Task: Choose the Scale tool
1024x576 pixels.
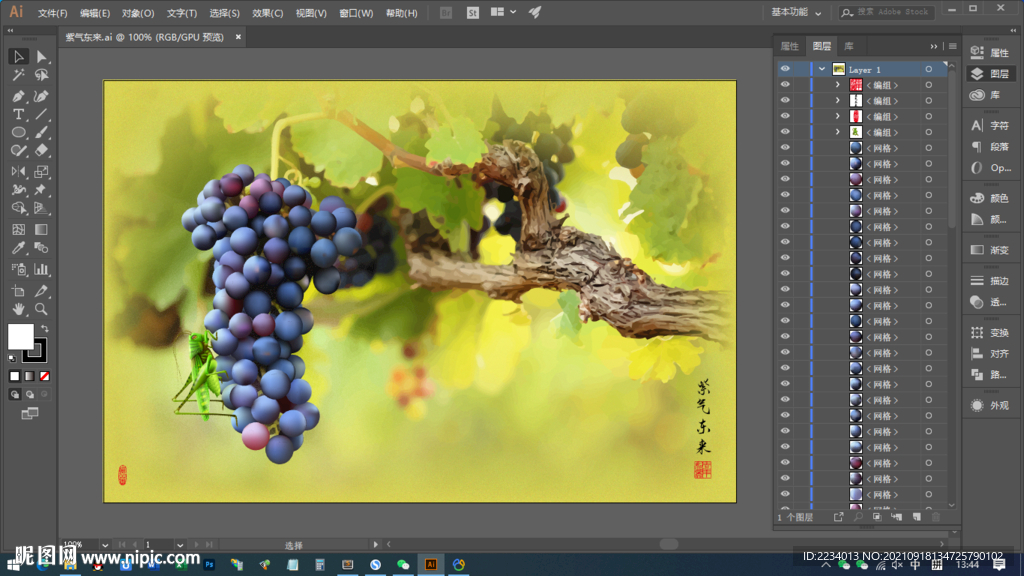Action: (41, 172)
